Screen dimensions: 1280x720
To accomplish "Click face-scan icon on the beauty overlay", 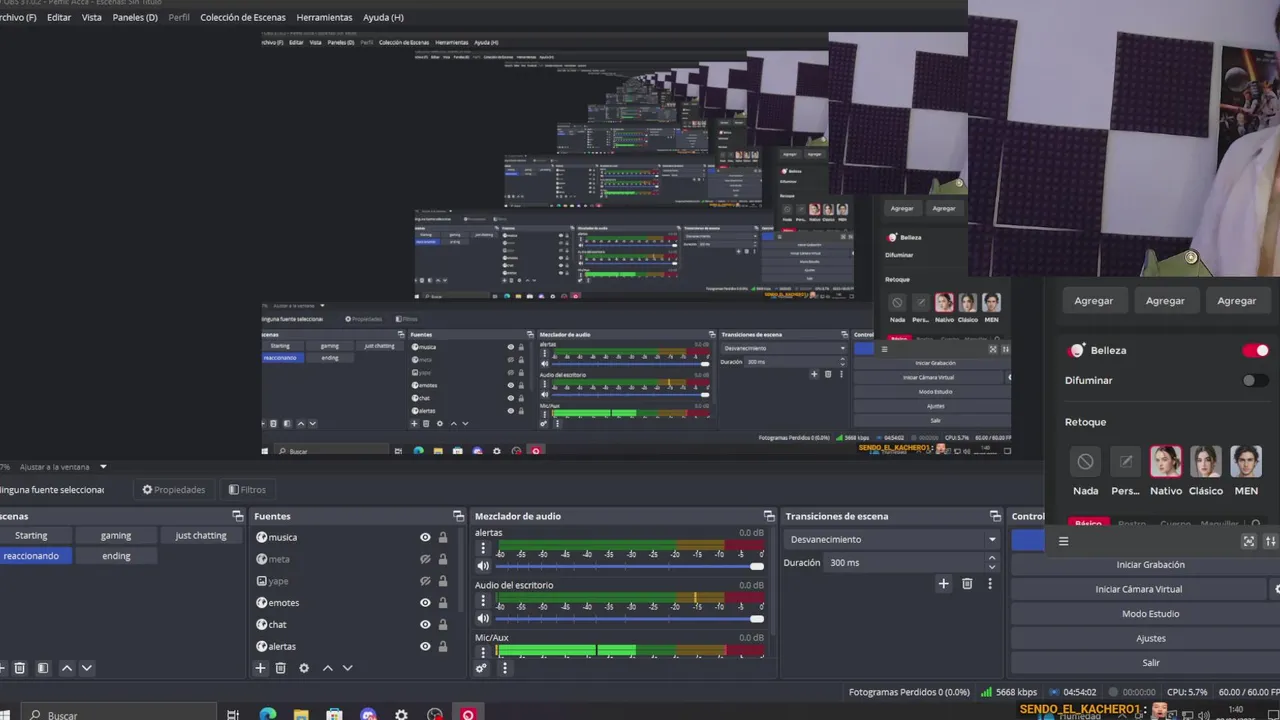I will pos(1248,541).
